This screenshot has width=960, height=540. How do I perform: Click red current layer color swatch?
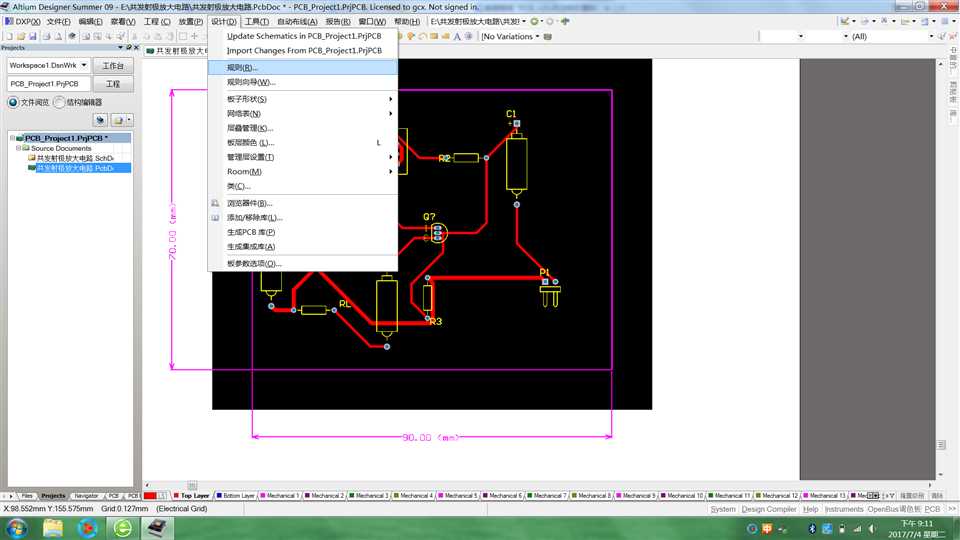pos(150,496)
